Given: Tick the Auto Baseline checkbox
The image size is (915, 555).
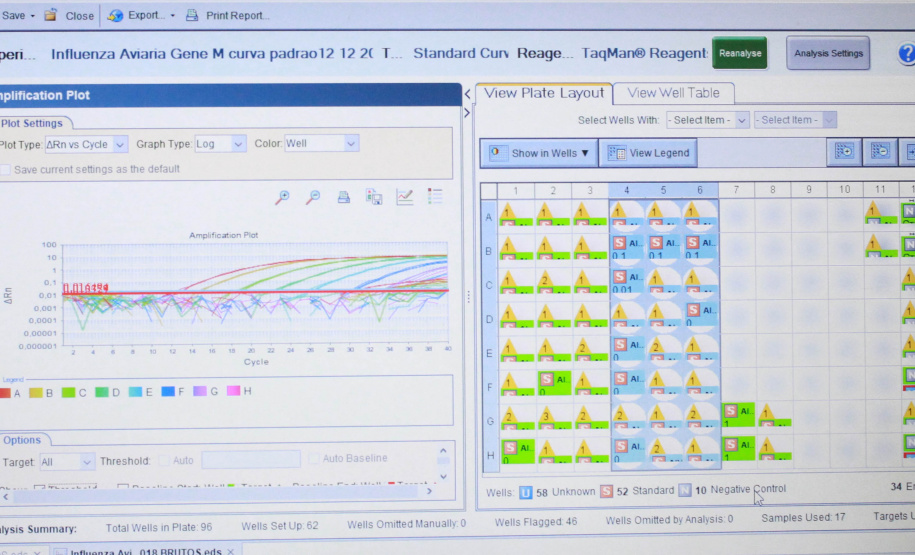Looking at the screenshot, I should pos(313,459).
